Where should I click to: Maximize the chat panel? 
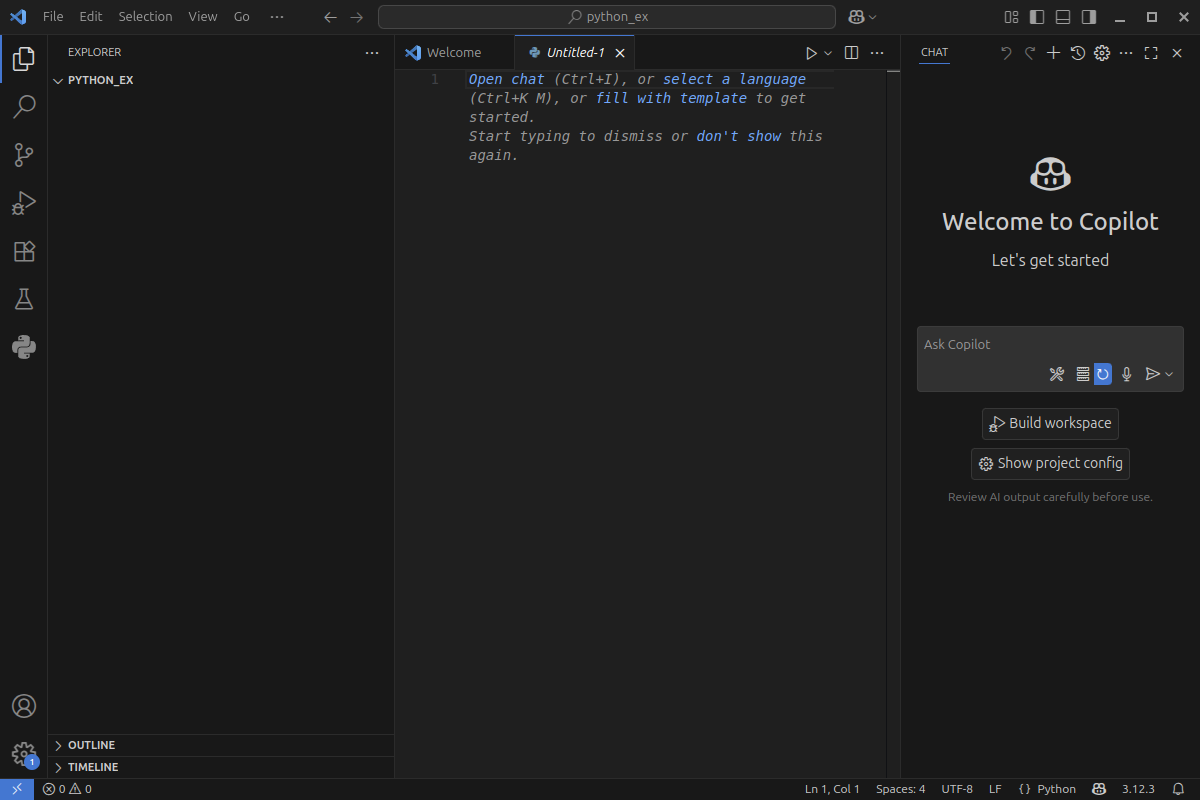tap(1151, 53)
